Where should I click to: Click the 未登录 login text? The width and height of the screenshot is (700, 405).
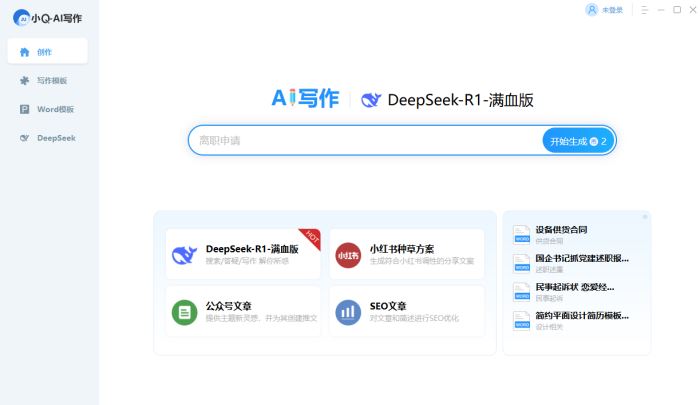(x=612, y=10)
